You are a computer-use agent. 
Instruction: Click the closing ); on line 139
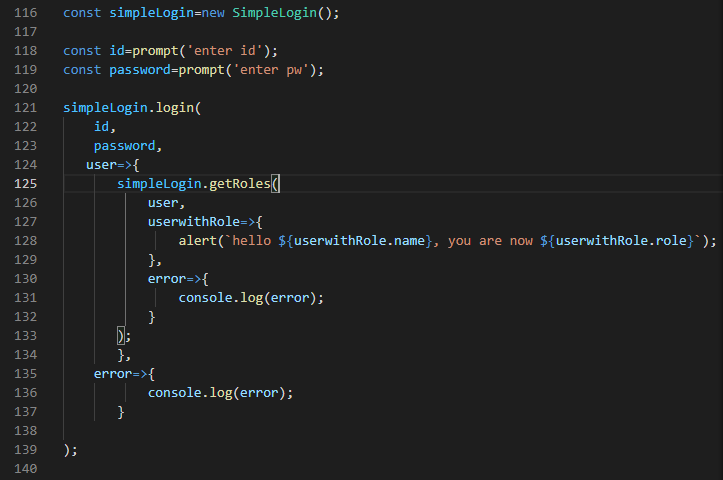pos(71,450)
